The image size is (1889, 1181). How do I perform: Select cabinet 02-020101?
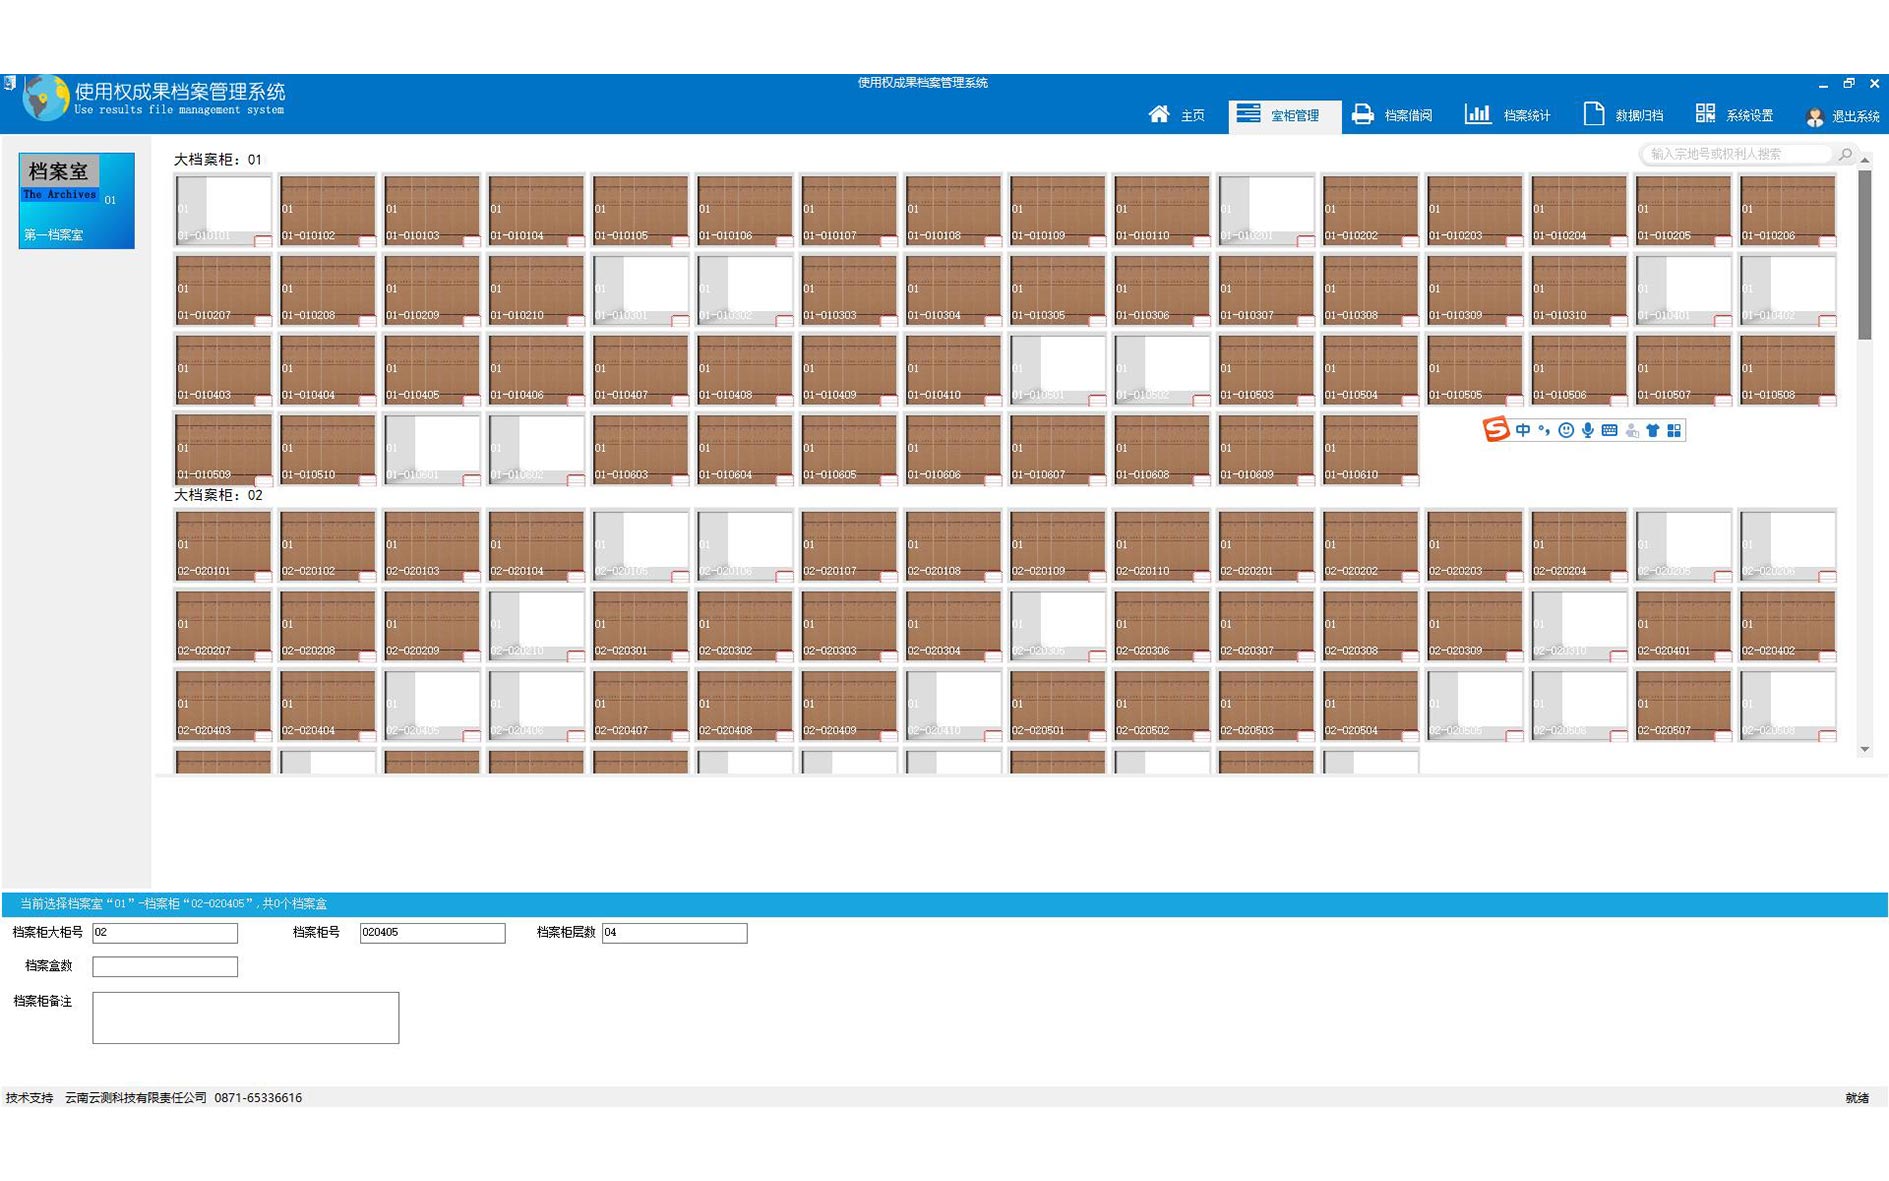223,546
